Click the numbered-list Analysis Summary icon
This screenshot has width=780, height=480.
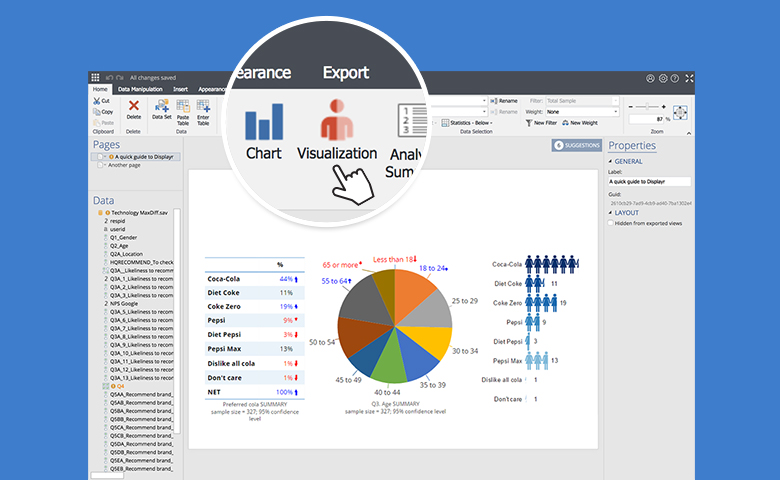[412, 120]
